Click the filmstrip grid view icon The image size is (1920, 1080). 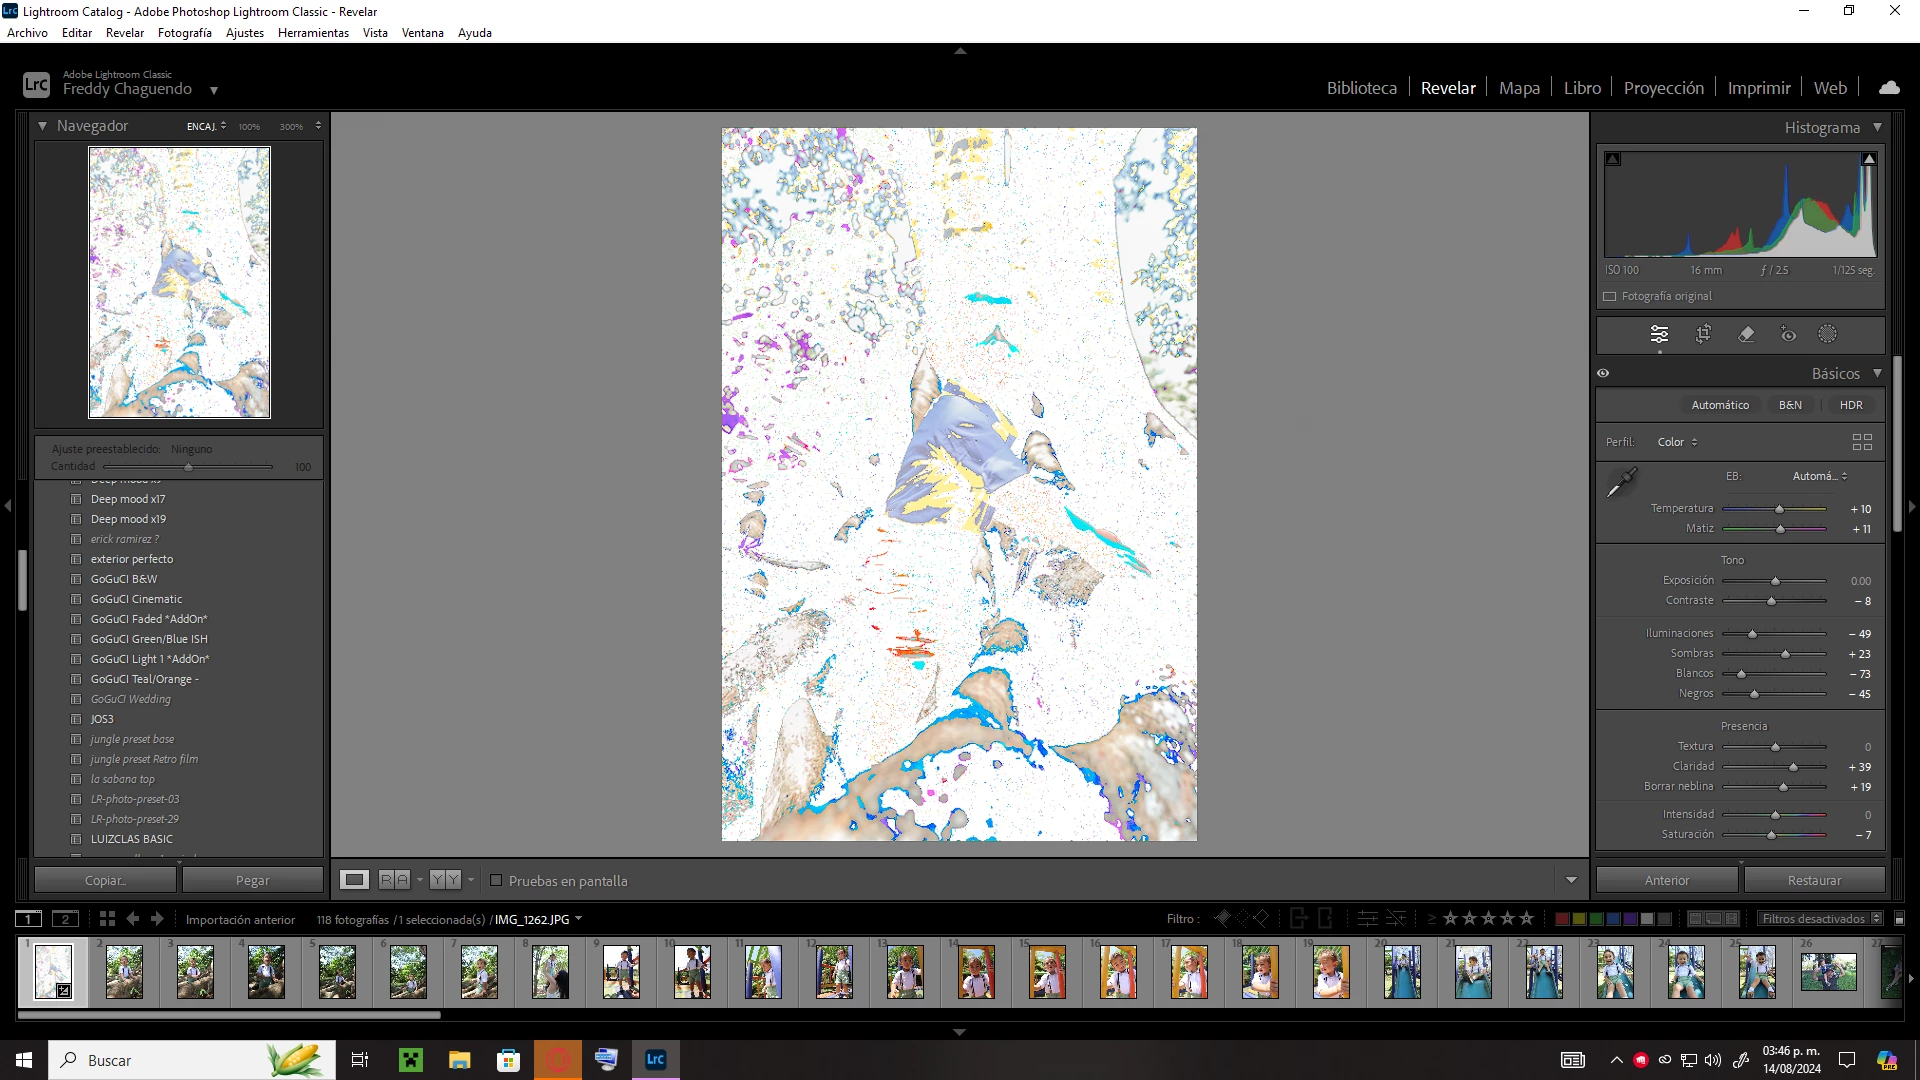pos(107,919)
